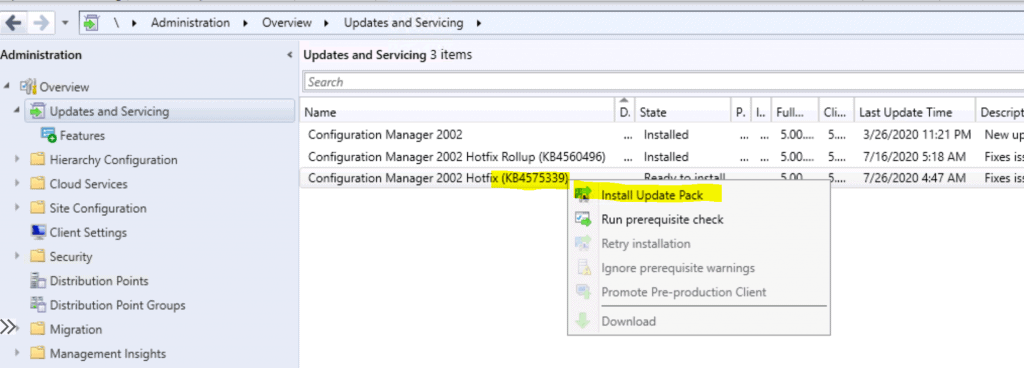This screenshot has width=1024, height=368.
Task: Sort by the Full version column header
Action: pos(795,112)
